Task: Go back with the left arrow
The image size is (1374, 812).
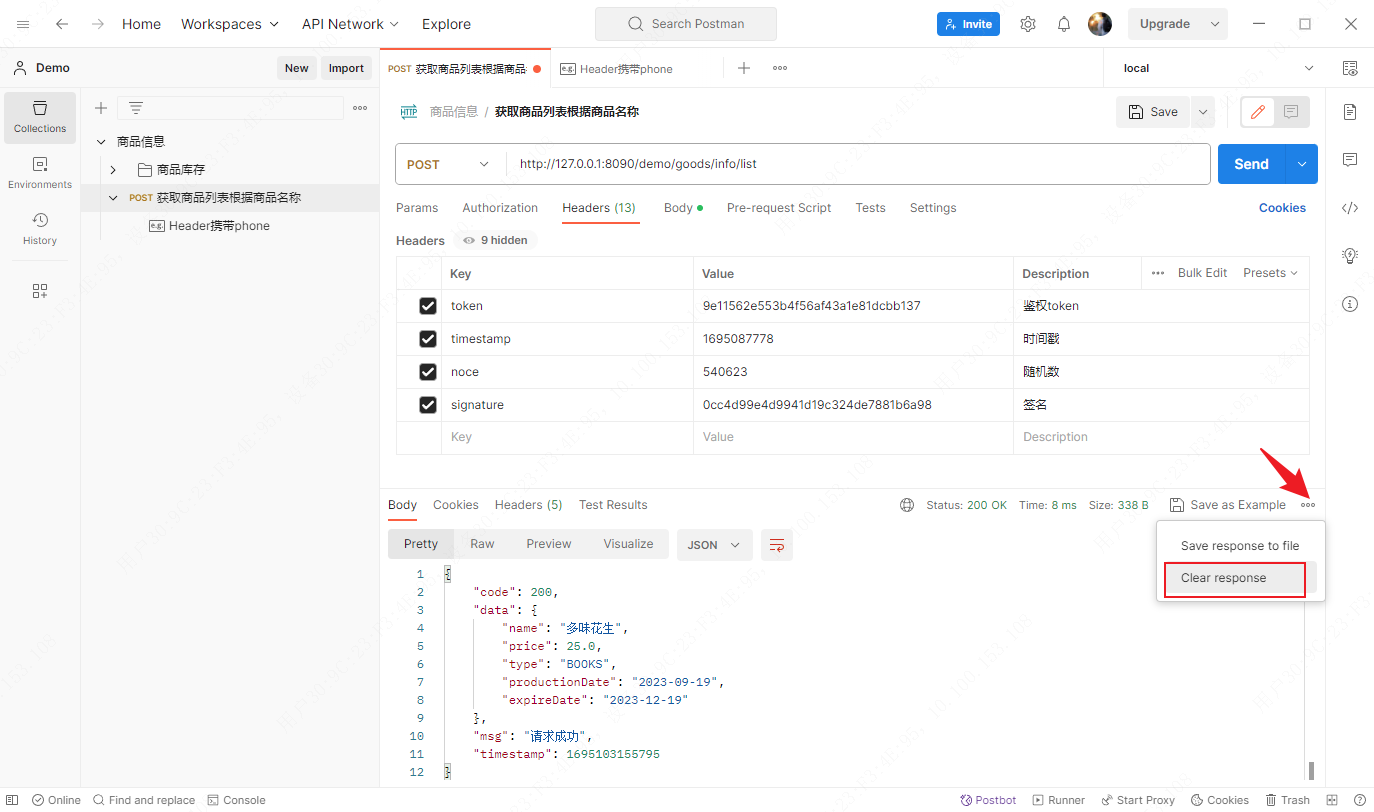Action: coord(62,24)
